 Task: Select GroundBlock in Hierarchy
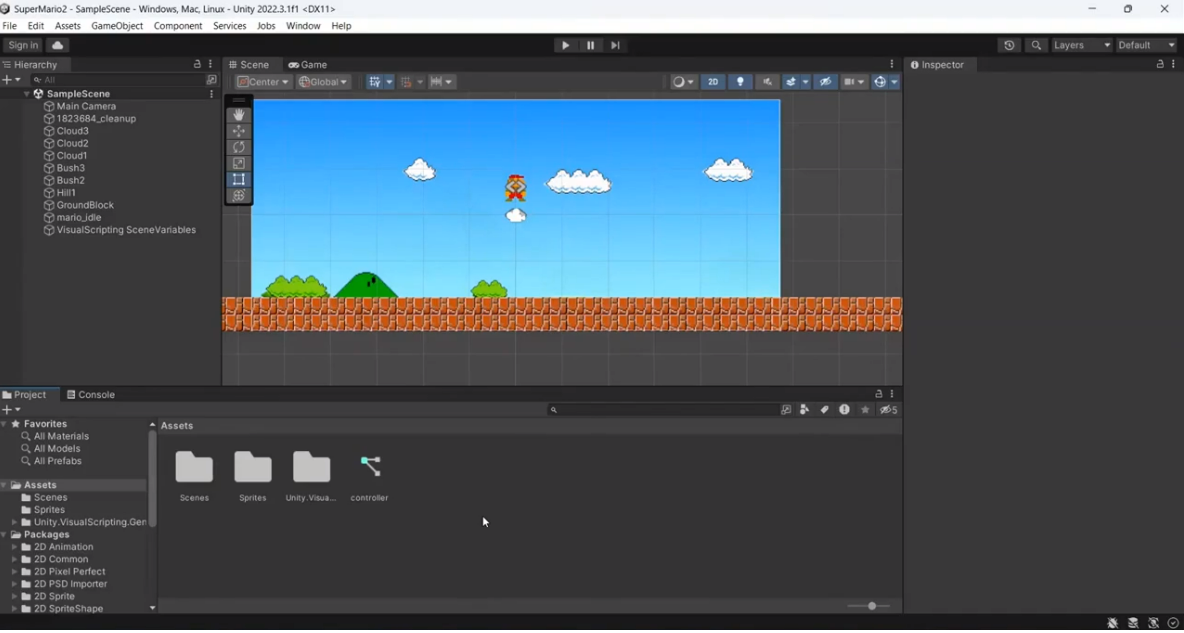(x=85, y=205)
